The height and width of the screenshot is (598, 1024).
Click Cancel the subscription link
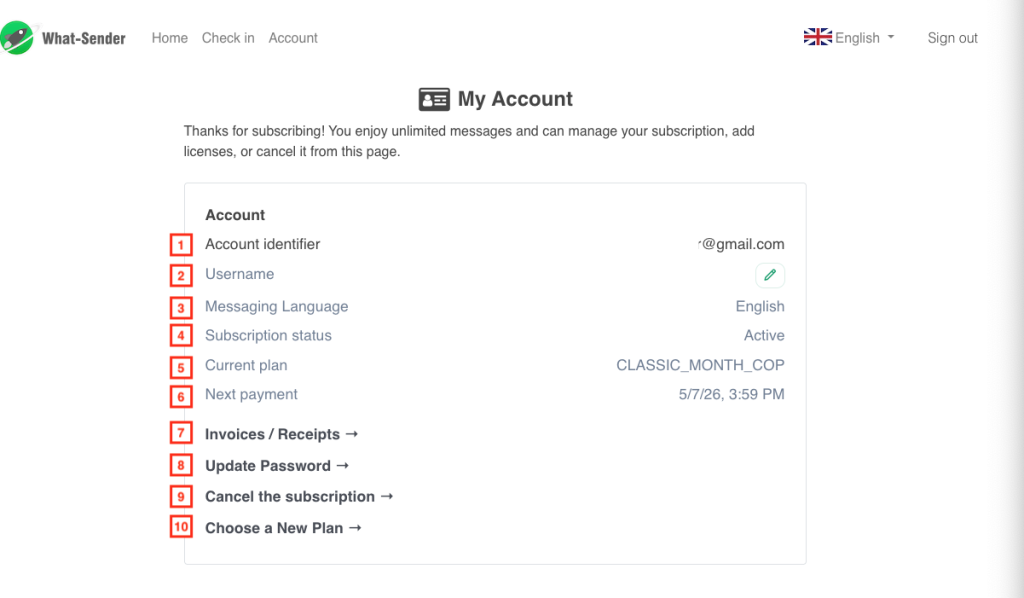299,497
